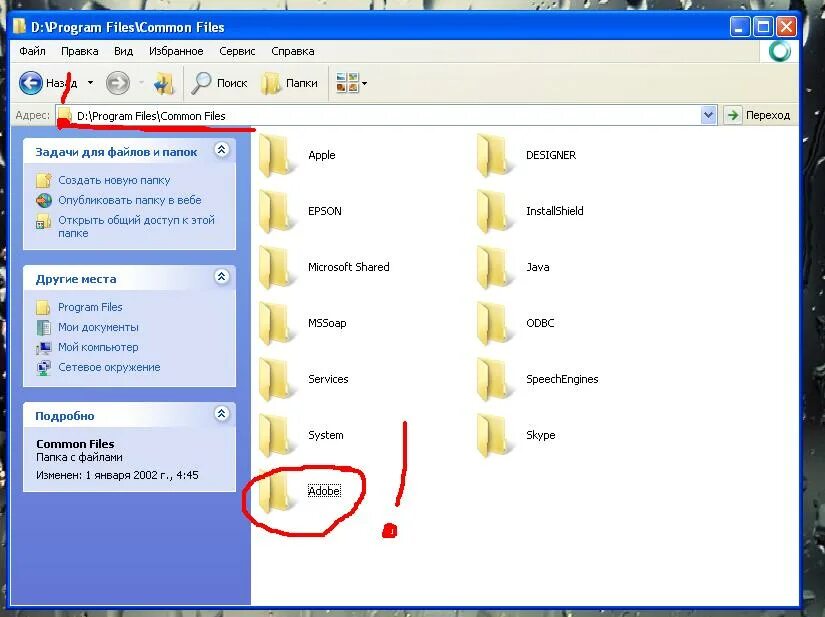Open the Вид menu
The height and width of the screenshot is (617, 825).
click(x=124, y=51)
